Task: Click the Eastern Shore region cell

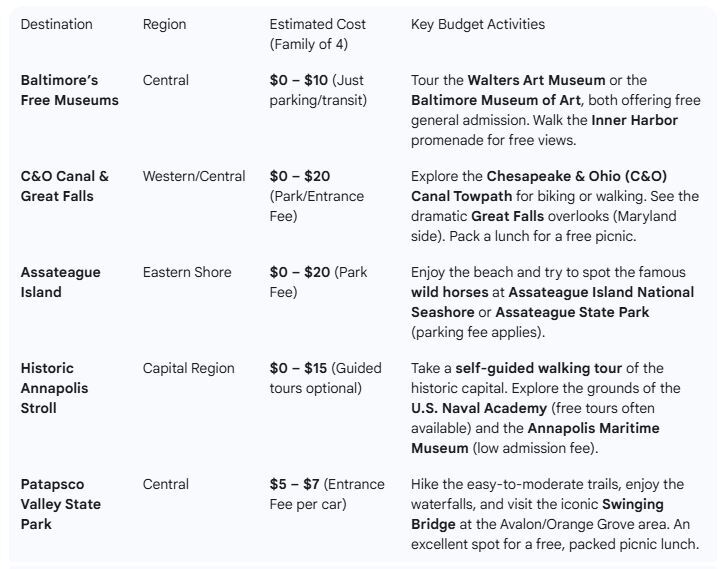Action: coord(187,272)
